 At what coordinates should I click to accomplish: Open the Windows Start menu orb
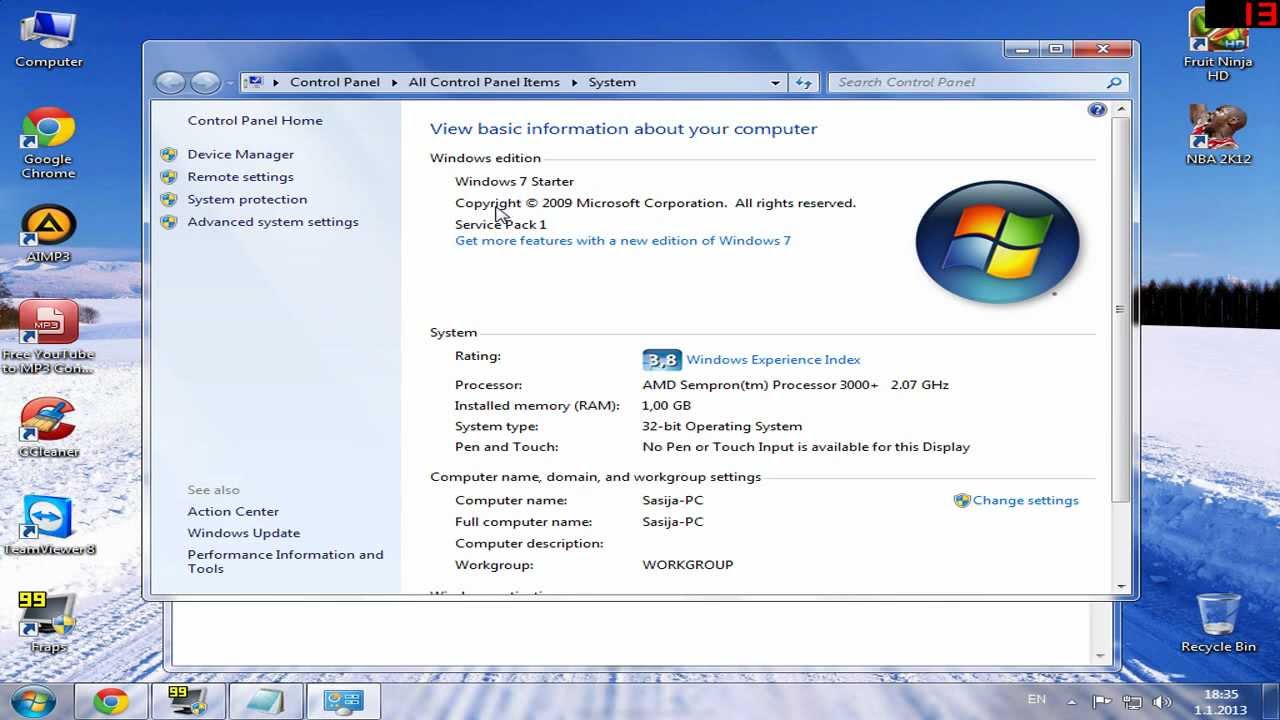33,701
